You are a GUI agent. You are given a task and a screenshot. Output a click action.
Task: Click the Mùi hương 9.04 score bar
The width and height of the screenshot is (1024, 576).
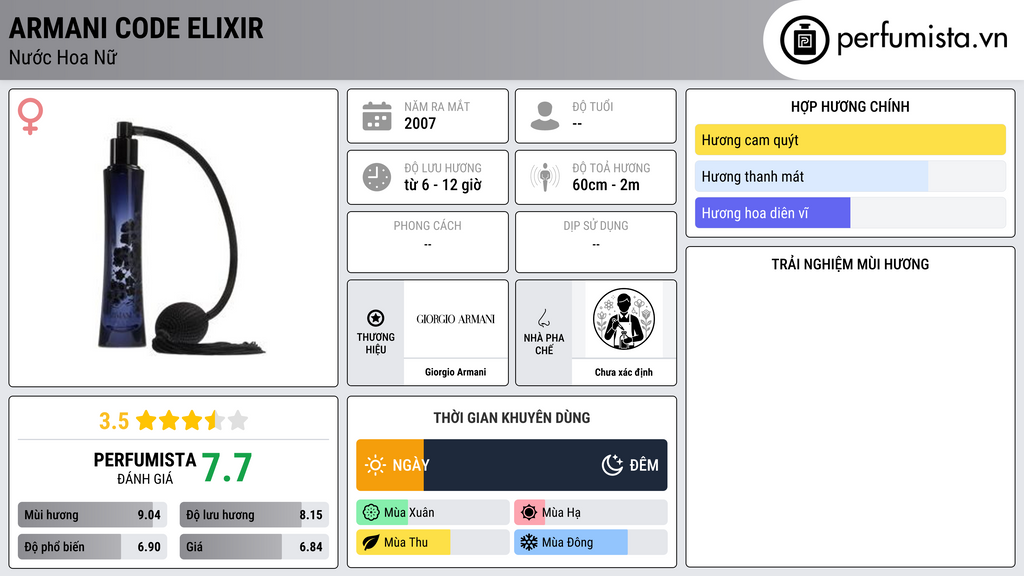92,515
